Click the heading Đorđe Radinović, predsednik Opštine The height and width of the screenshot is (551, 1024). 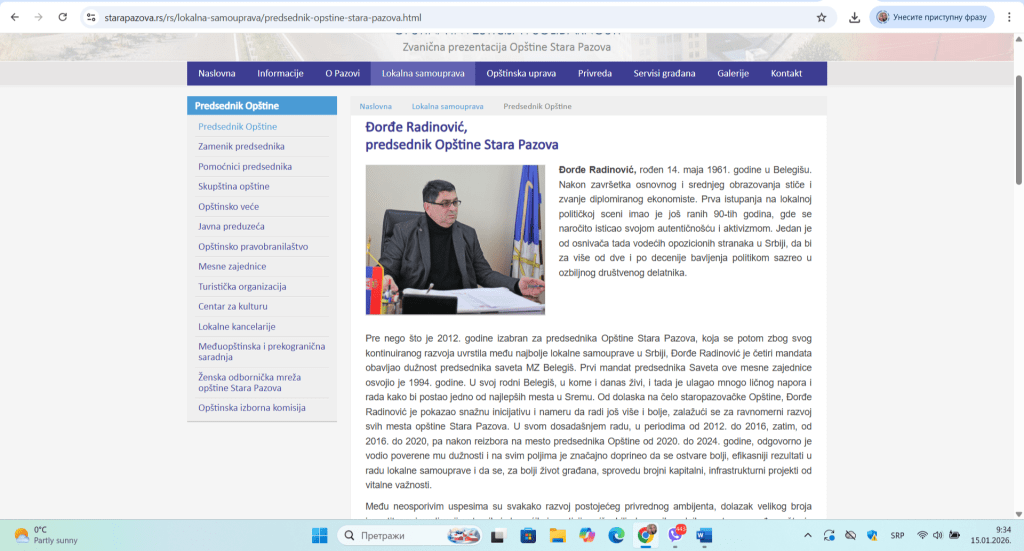pos(462,136)
